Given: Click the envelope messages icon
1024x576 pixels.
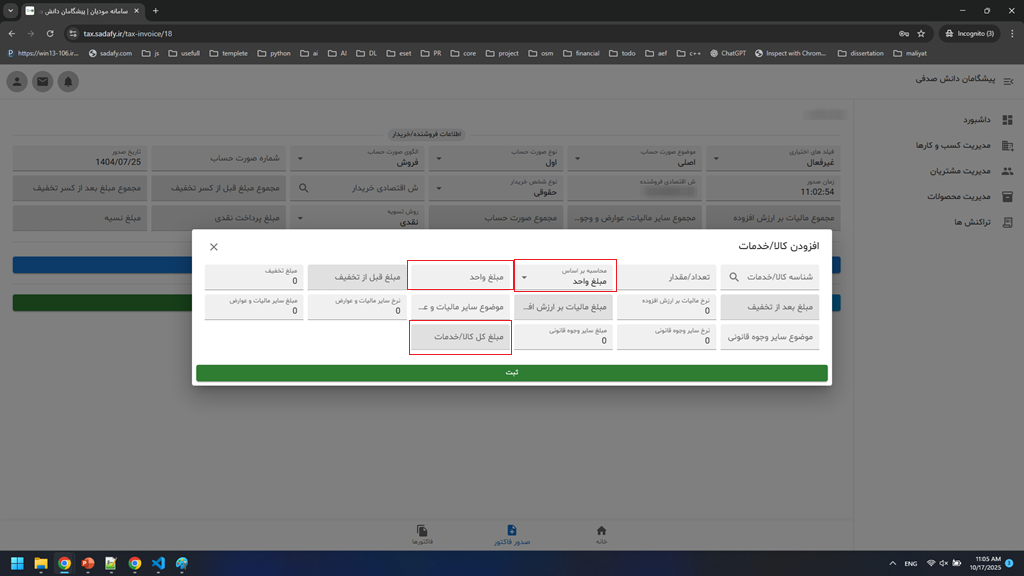Looking at the screenshot, I should 42,82.
